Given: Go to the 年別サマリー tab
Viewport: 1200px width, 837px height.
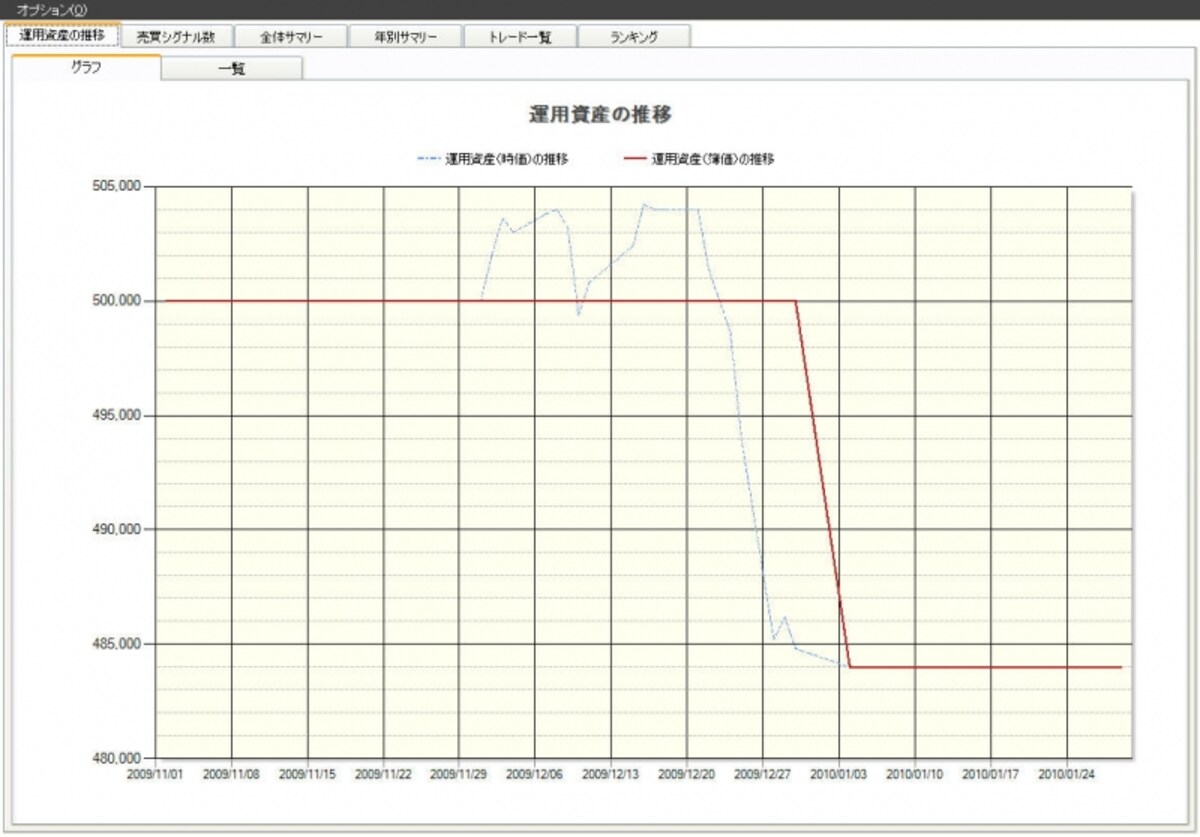Looking at the screenshot, I should [405, 36].
